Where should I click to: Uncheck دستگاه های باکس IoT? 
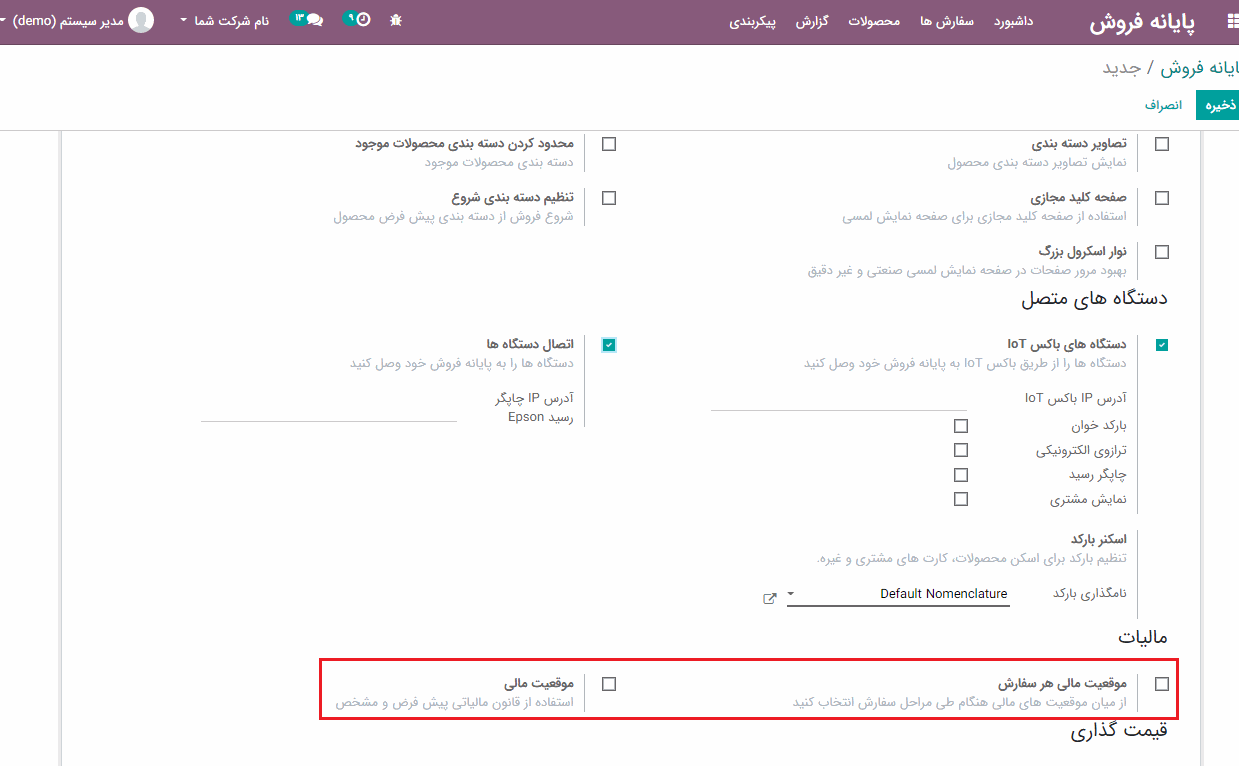1161,345
